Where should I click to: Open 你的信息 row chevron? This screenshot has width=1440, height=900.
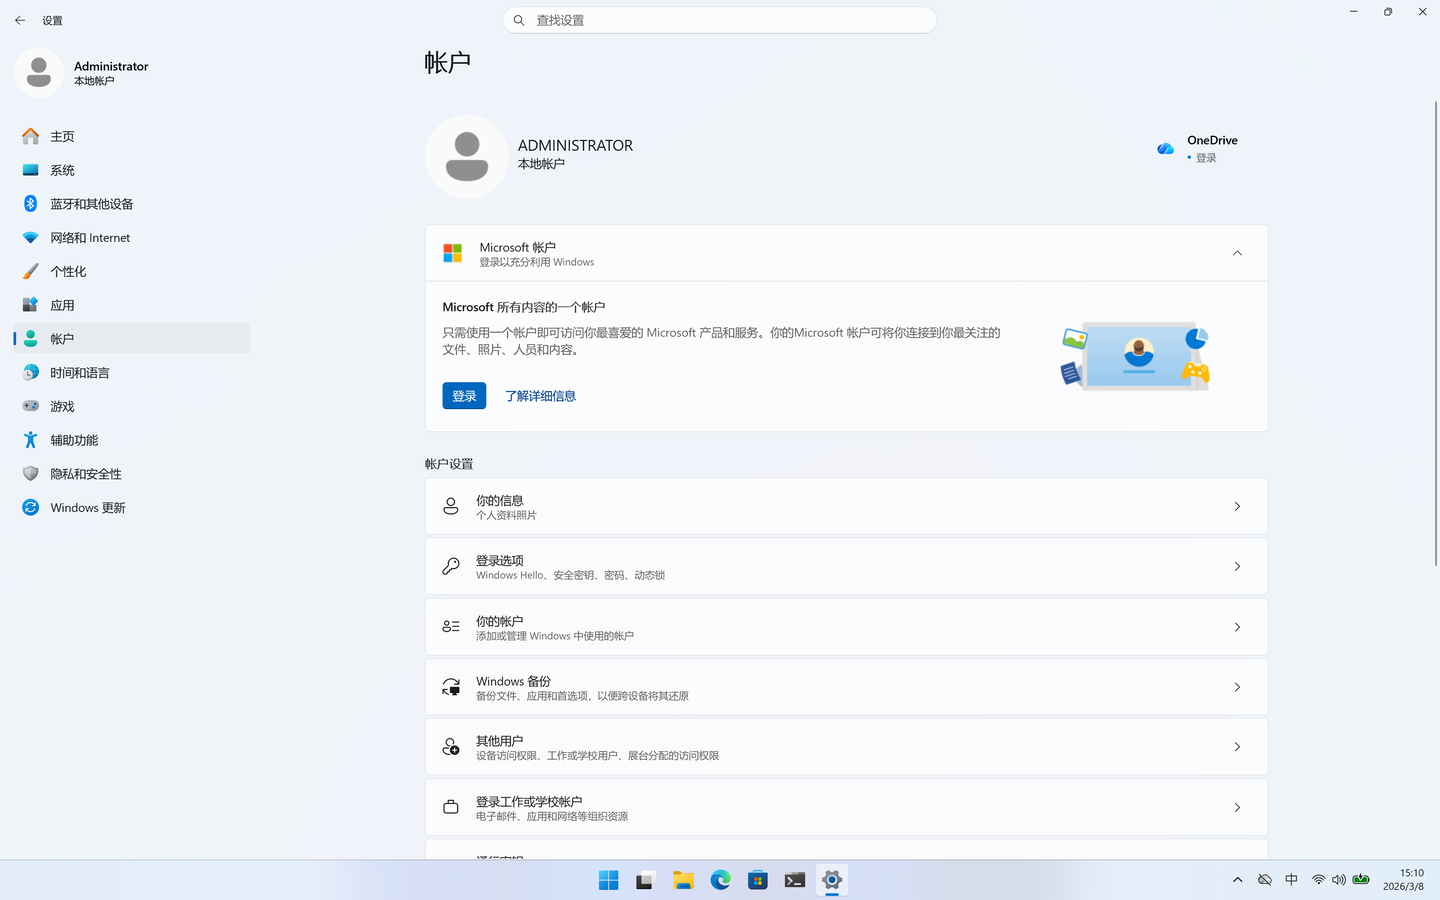pyautogui.click(x=1237, y=507)
